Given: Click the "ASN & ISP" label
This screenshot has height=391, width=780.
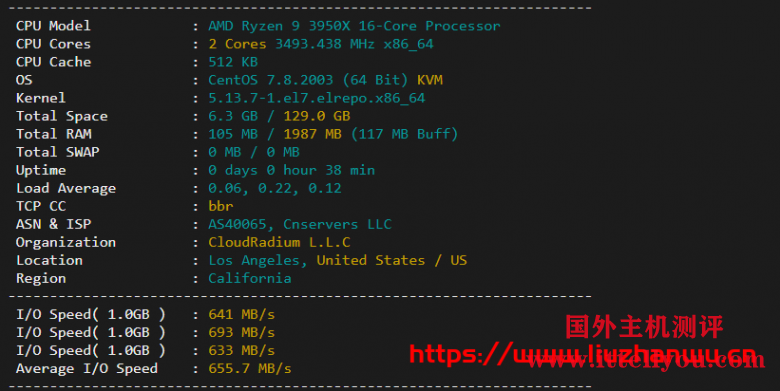Looking at the screenshot, I should 53,224.
